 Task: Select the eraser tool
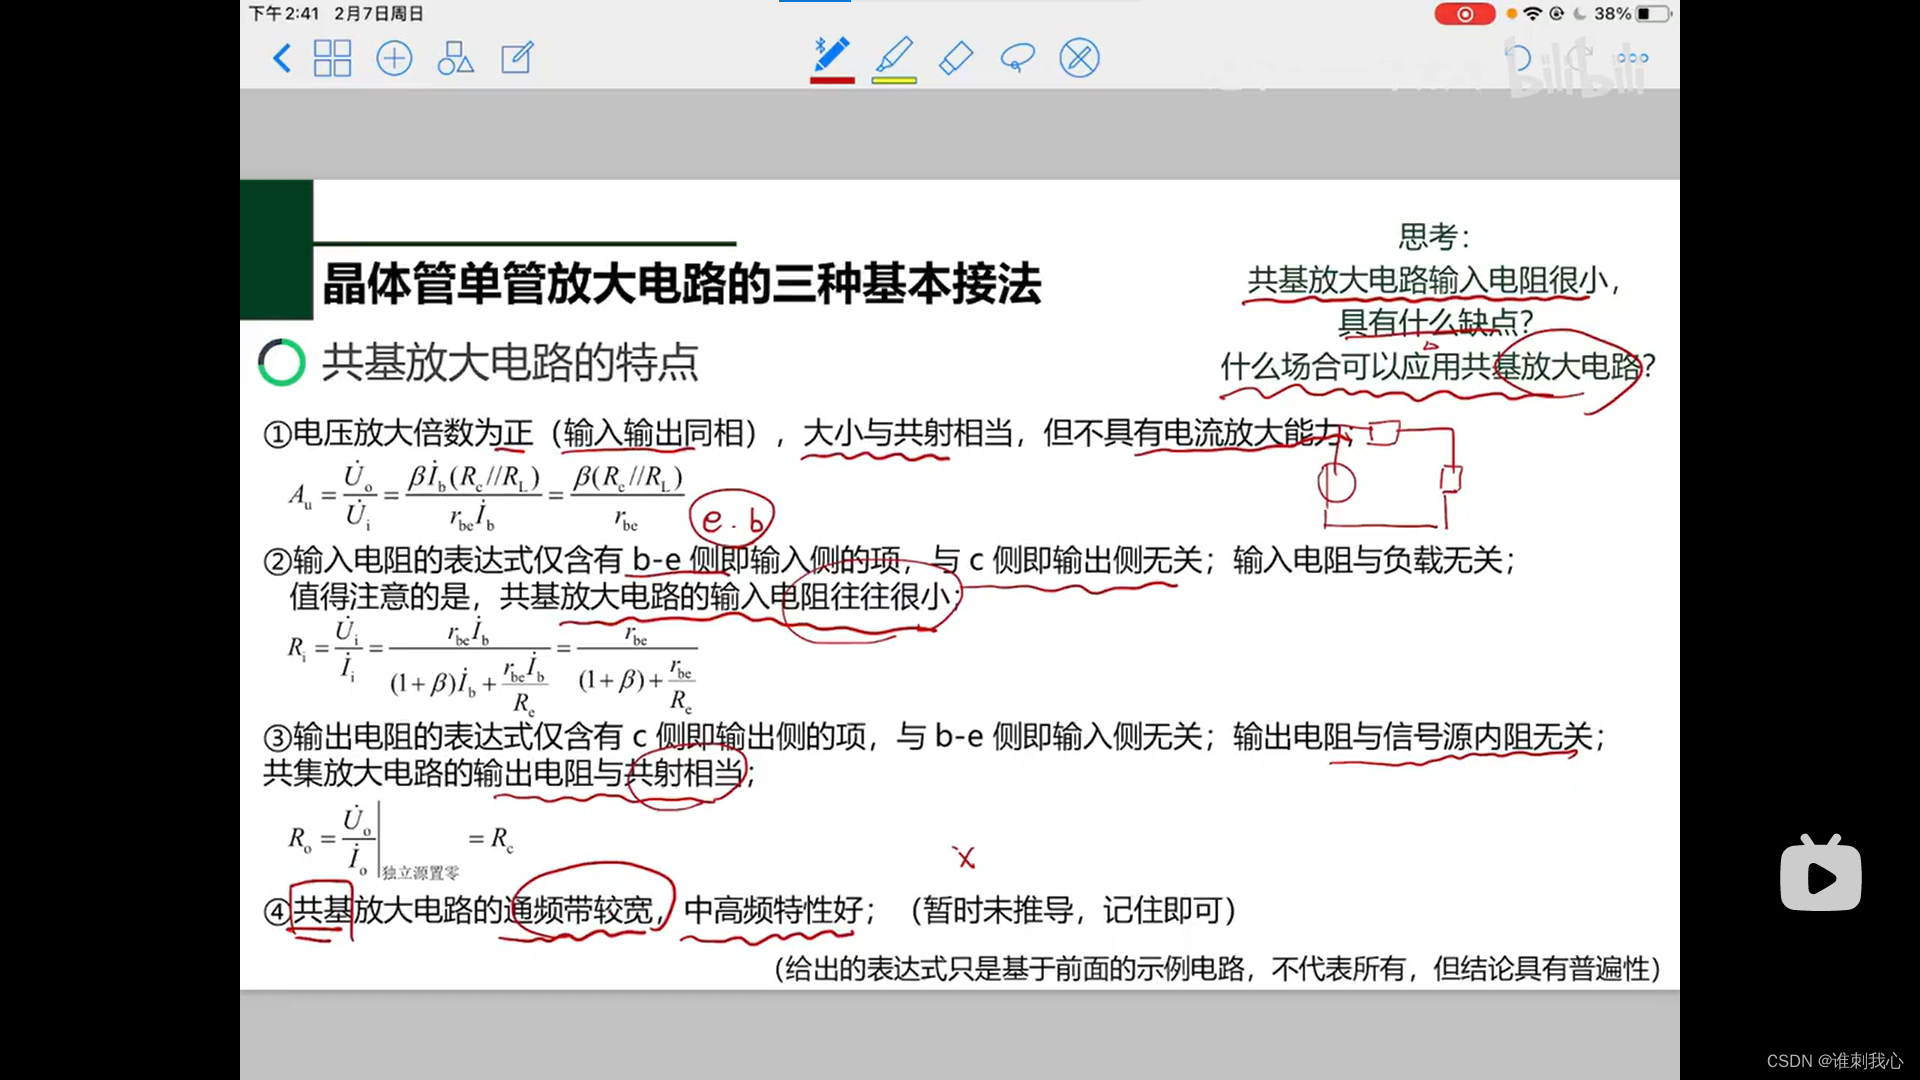click(956, 58)
